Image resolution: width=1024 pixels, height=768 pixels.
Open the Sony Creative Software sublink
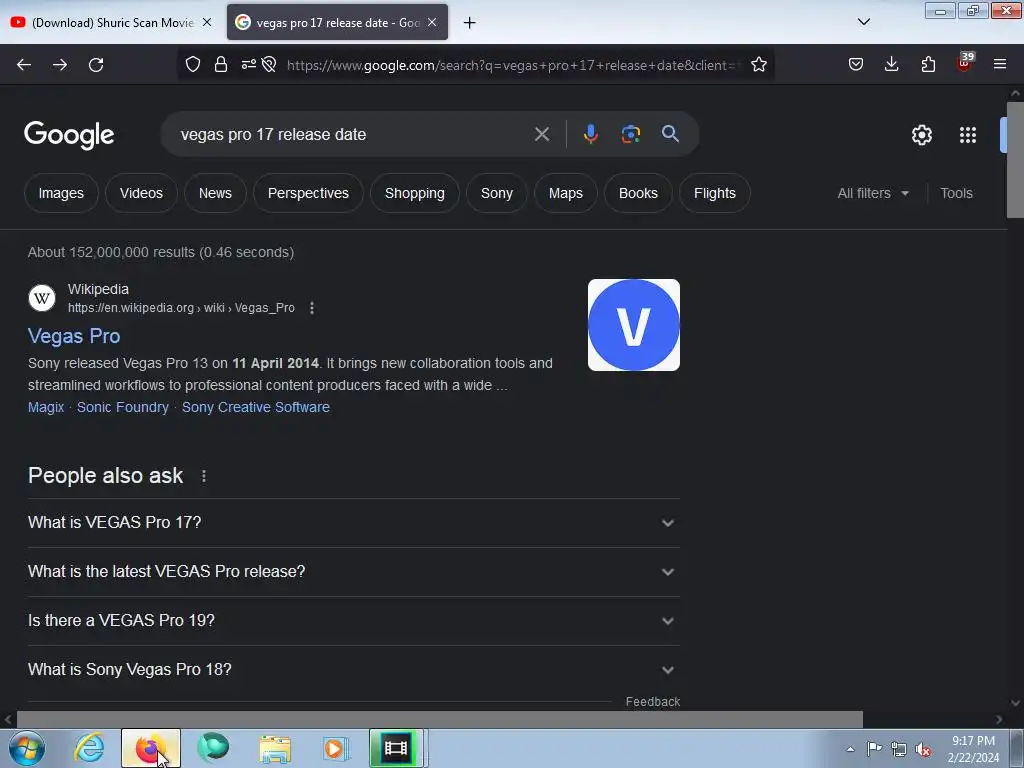pos(255,408)
